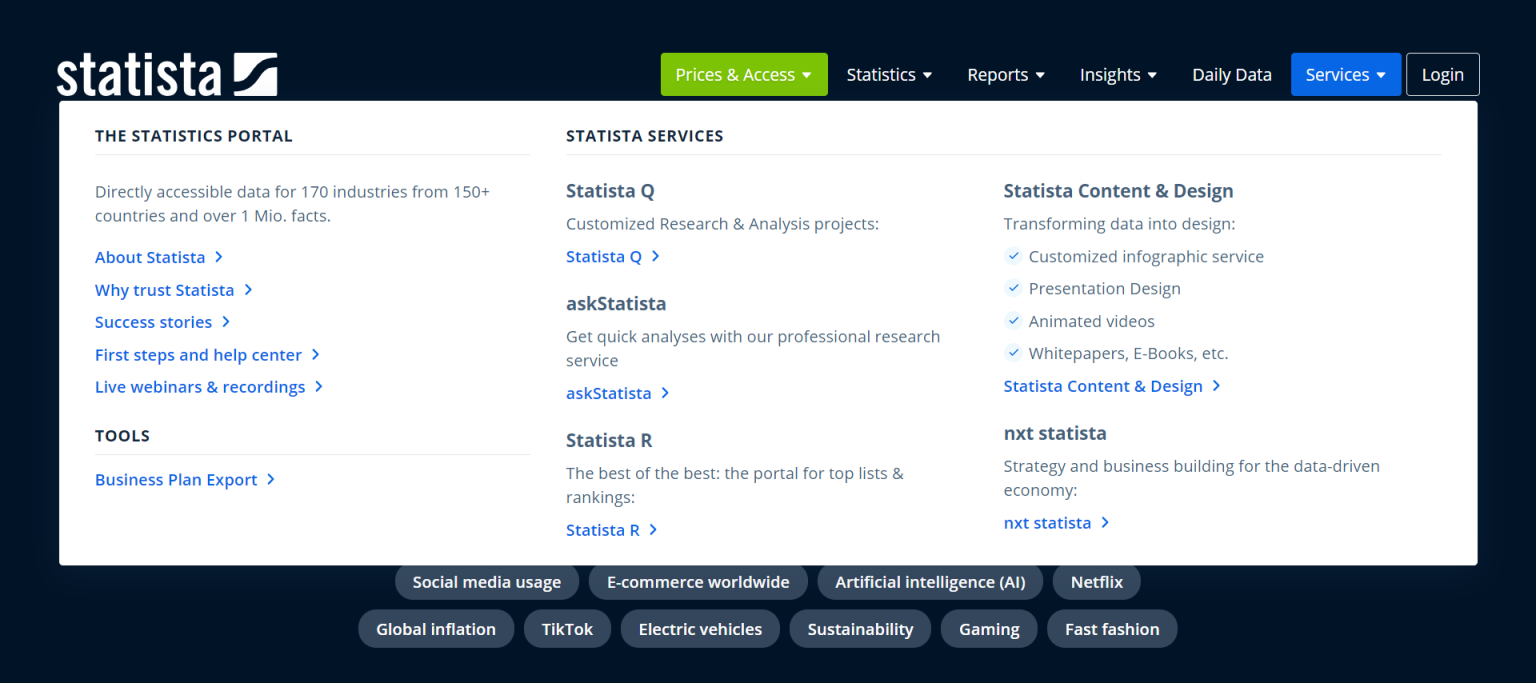The height and width of the screenshot is (683, 1536).
Task: Open Statista Content & Design link
Action: coord(1103,386)
